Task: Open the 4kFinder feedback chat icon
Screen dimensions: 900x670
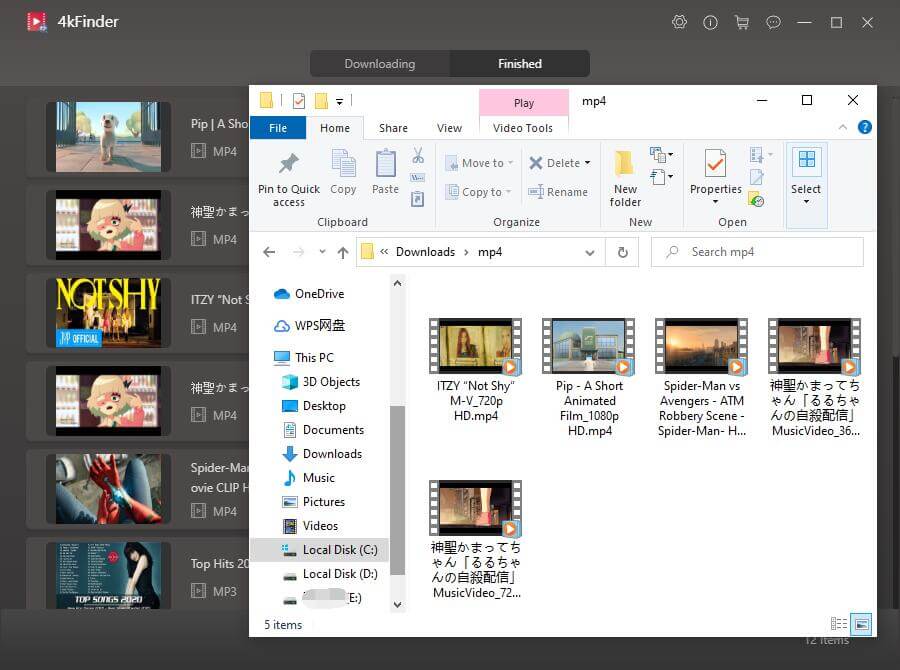Action: coord(773,21)
